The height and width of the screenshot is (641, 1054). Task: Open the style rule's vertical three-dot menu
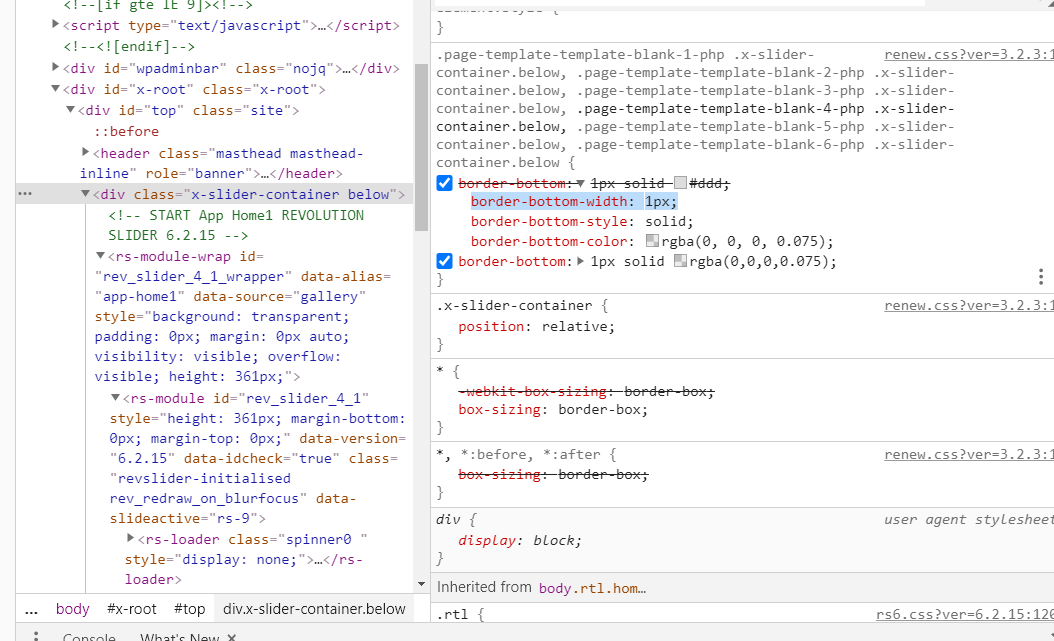1041,276
